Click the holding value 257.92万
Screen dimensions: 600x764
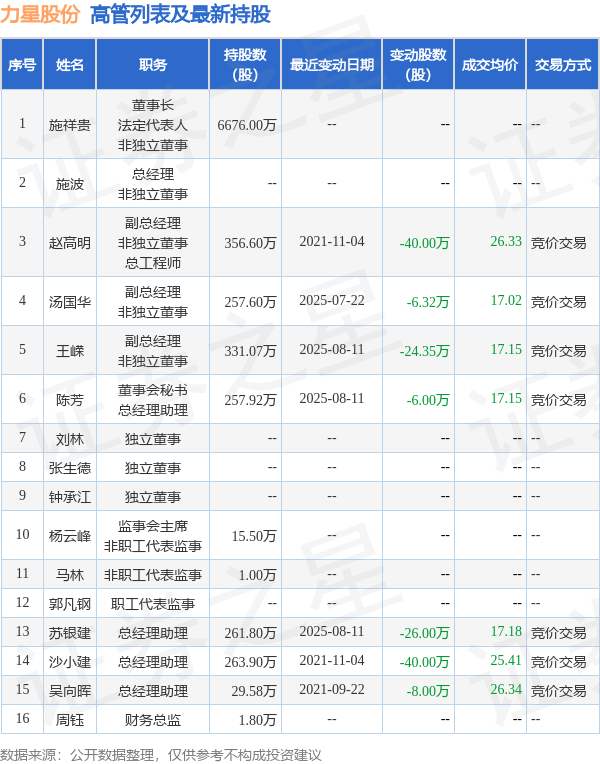tap(250, 400)
